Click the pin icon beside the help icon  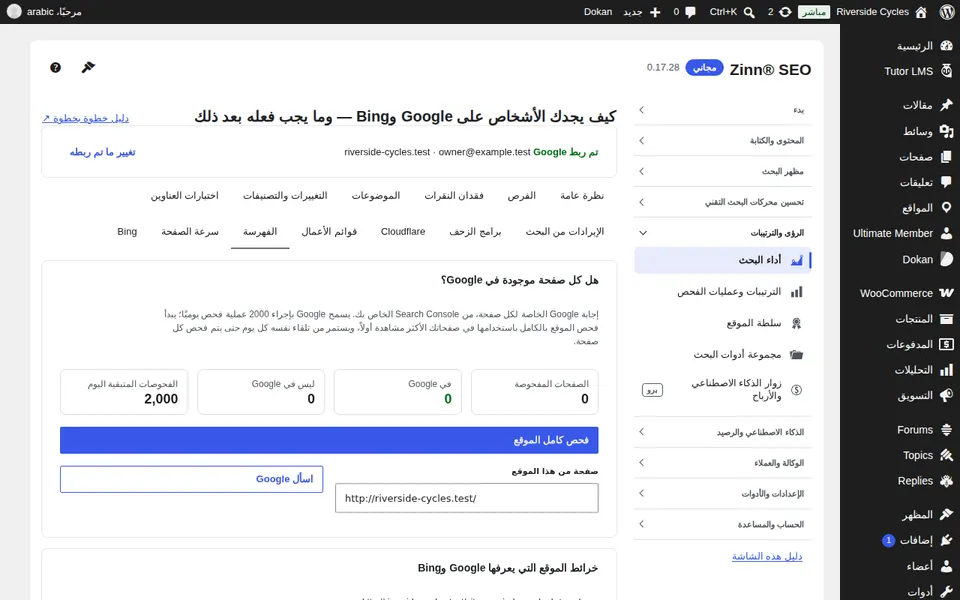(x=88, y=67)
